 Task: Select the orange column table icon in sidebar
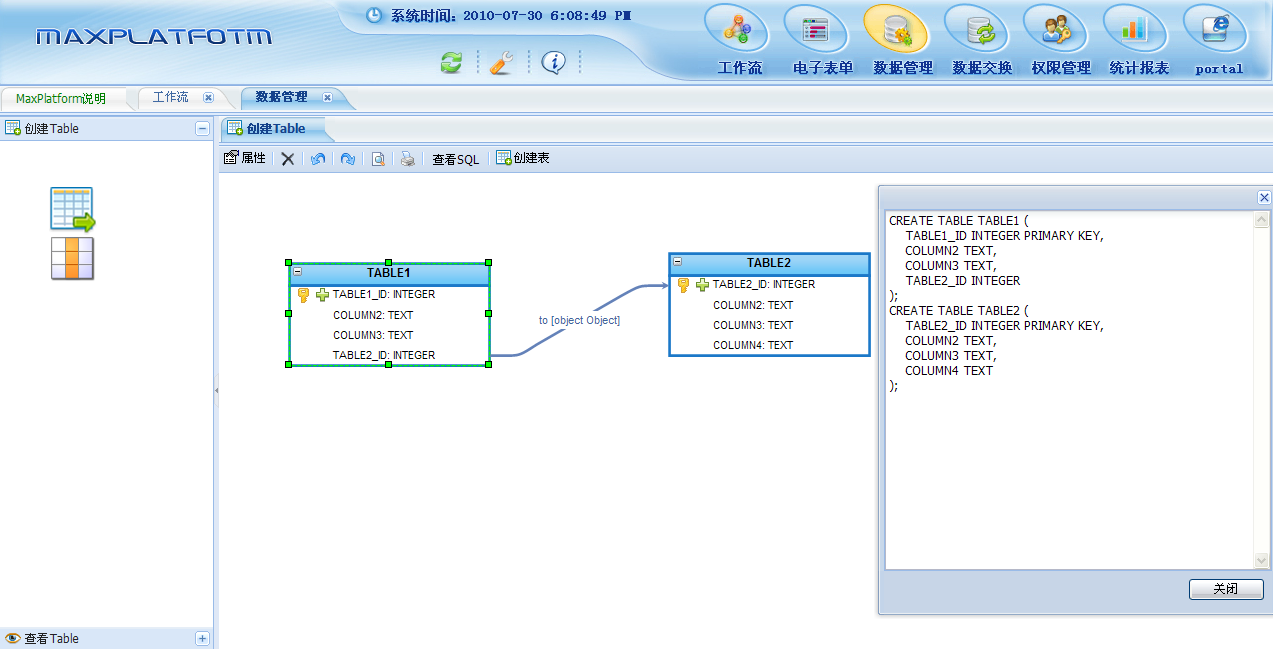point(72,258)
